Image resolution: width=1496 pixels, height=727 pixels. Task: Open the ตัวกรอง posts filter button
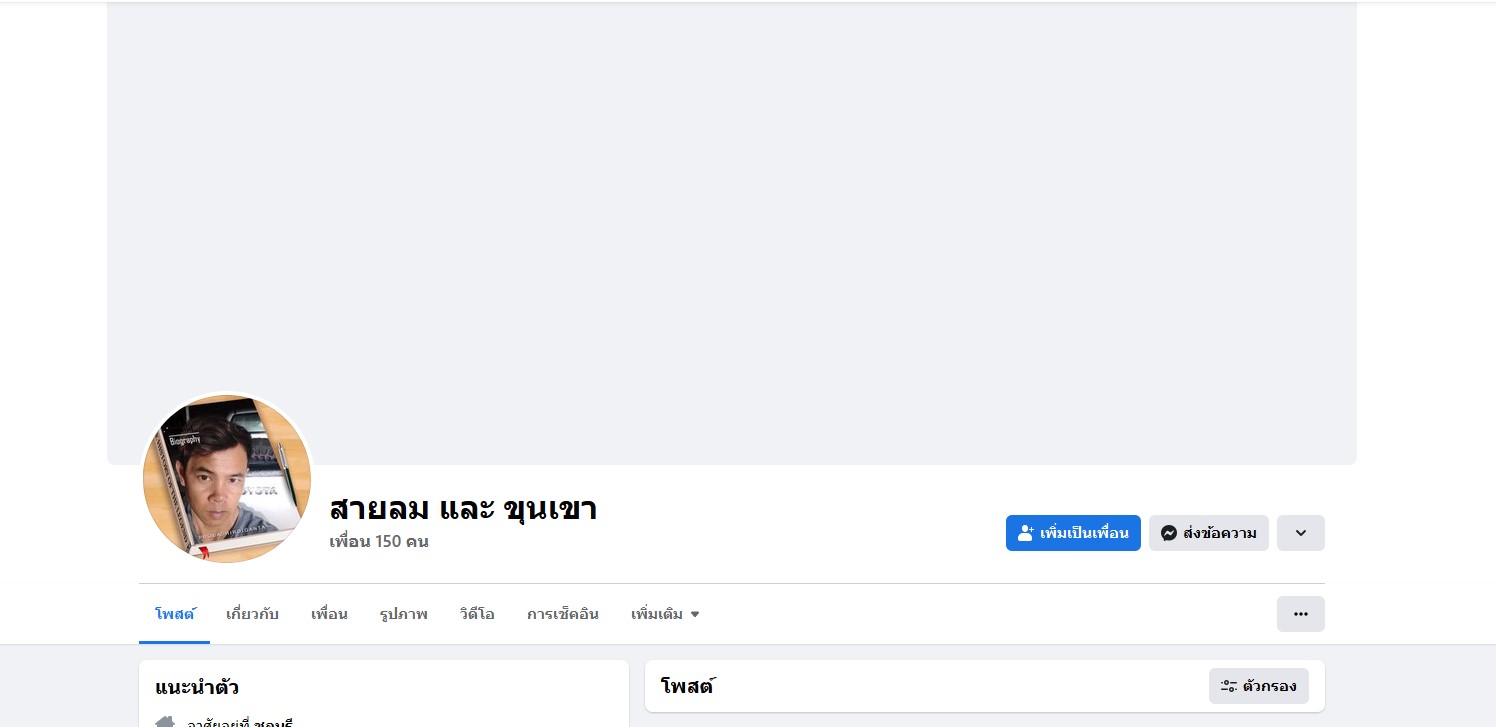(1258, 686)
